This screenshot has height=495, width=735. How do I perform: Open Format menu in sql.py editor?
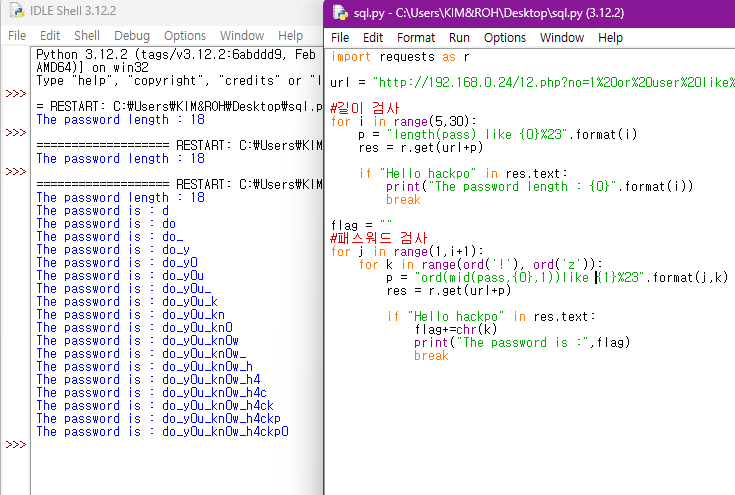(416, 38)
